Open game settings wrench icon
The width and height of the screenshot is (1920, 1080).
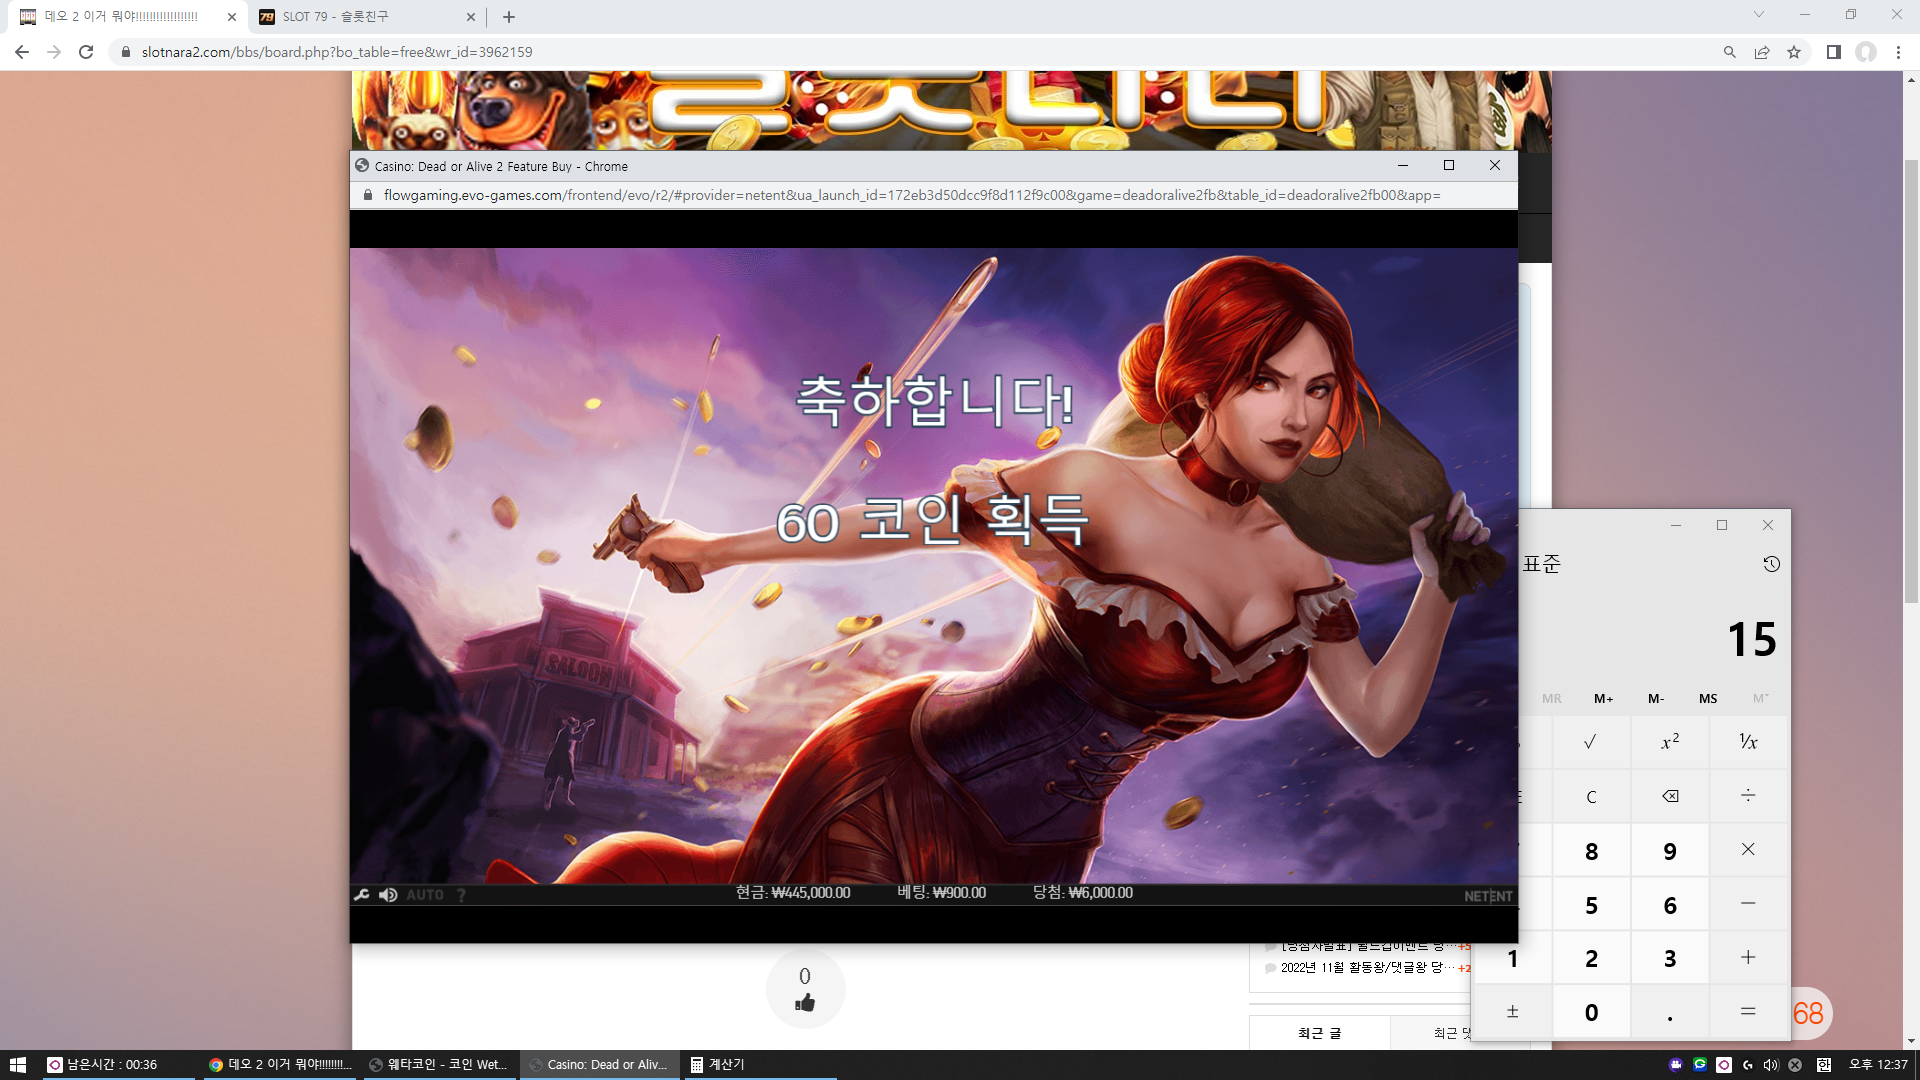click(x=362, y=895)
